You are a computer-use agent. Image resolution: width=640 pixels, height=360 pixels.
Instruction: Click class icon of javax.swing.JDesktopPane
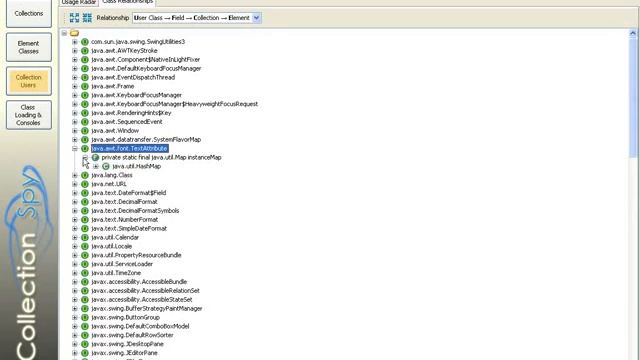coord(85,344)
